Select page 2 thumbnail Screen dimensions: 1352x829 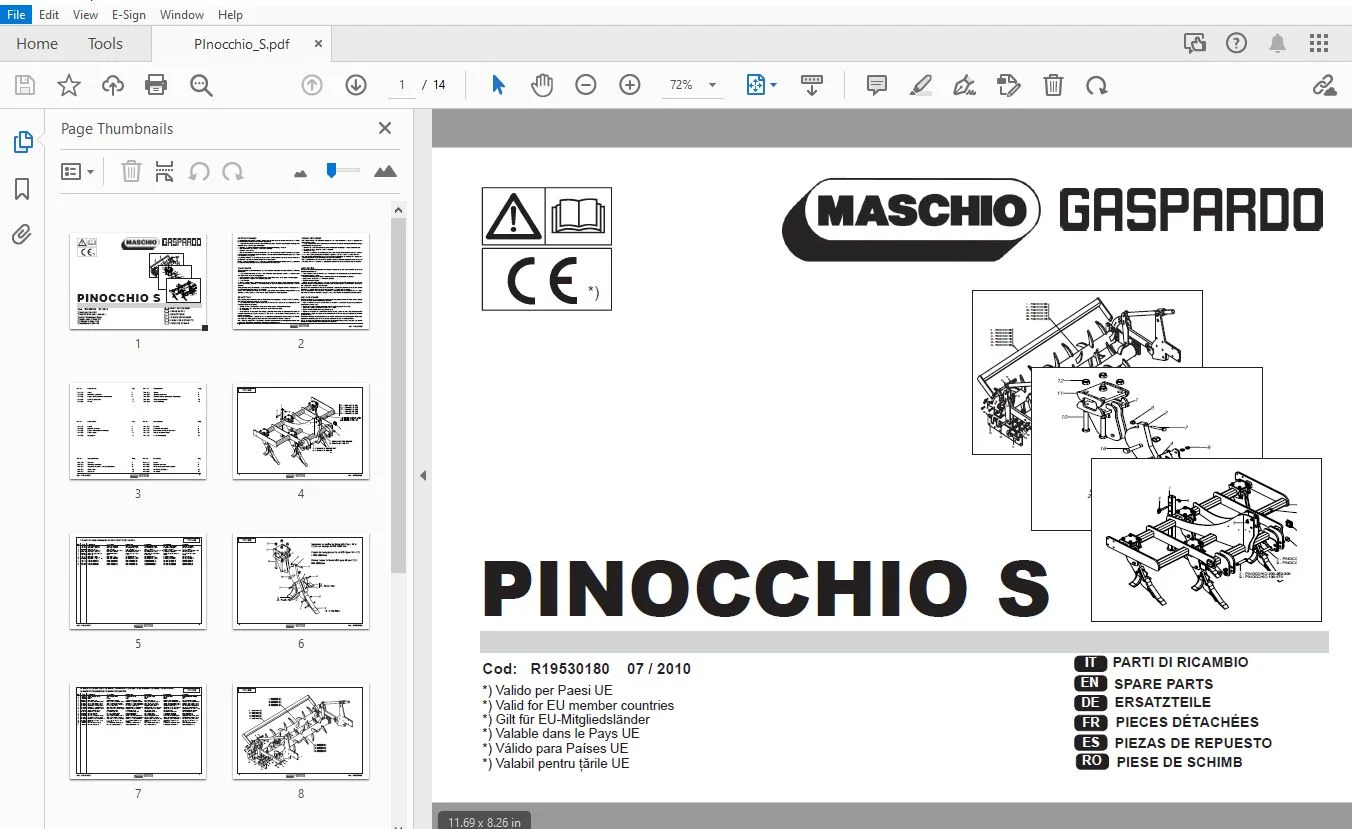(x=301, y=282)
